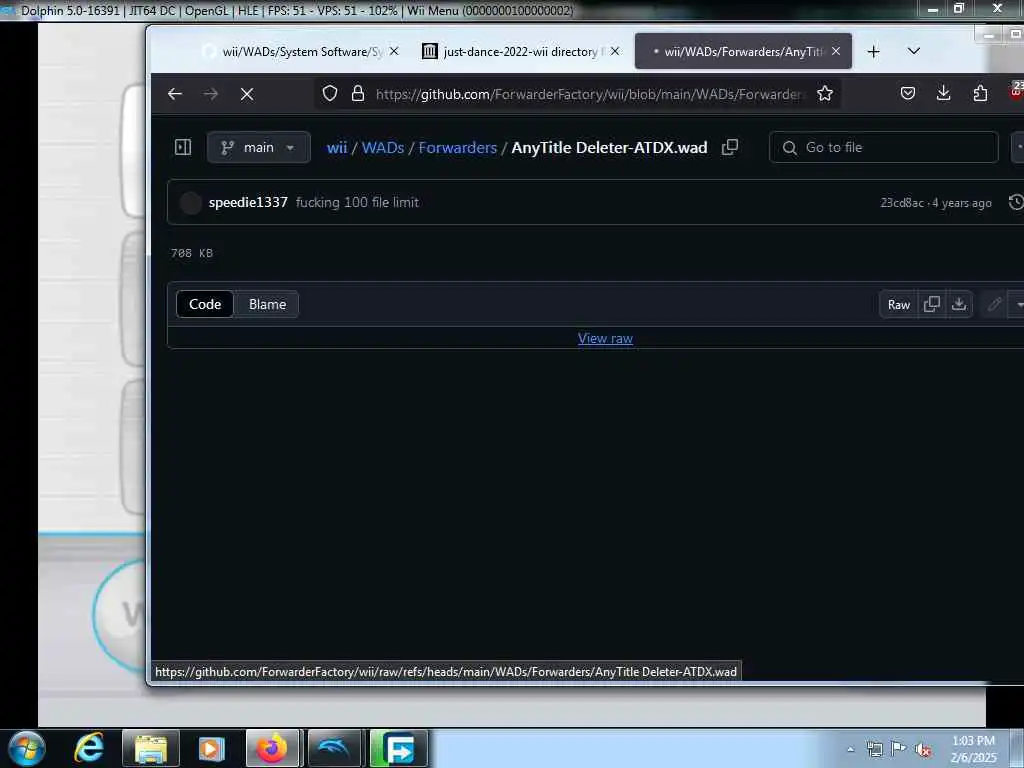
Task: Open Windows Explorer folder in taskbar
Action: 150,748
